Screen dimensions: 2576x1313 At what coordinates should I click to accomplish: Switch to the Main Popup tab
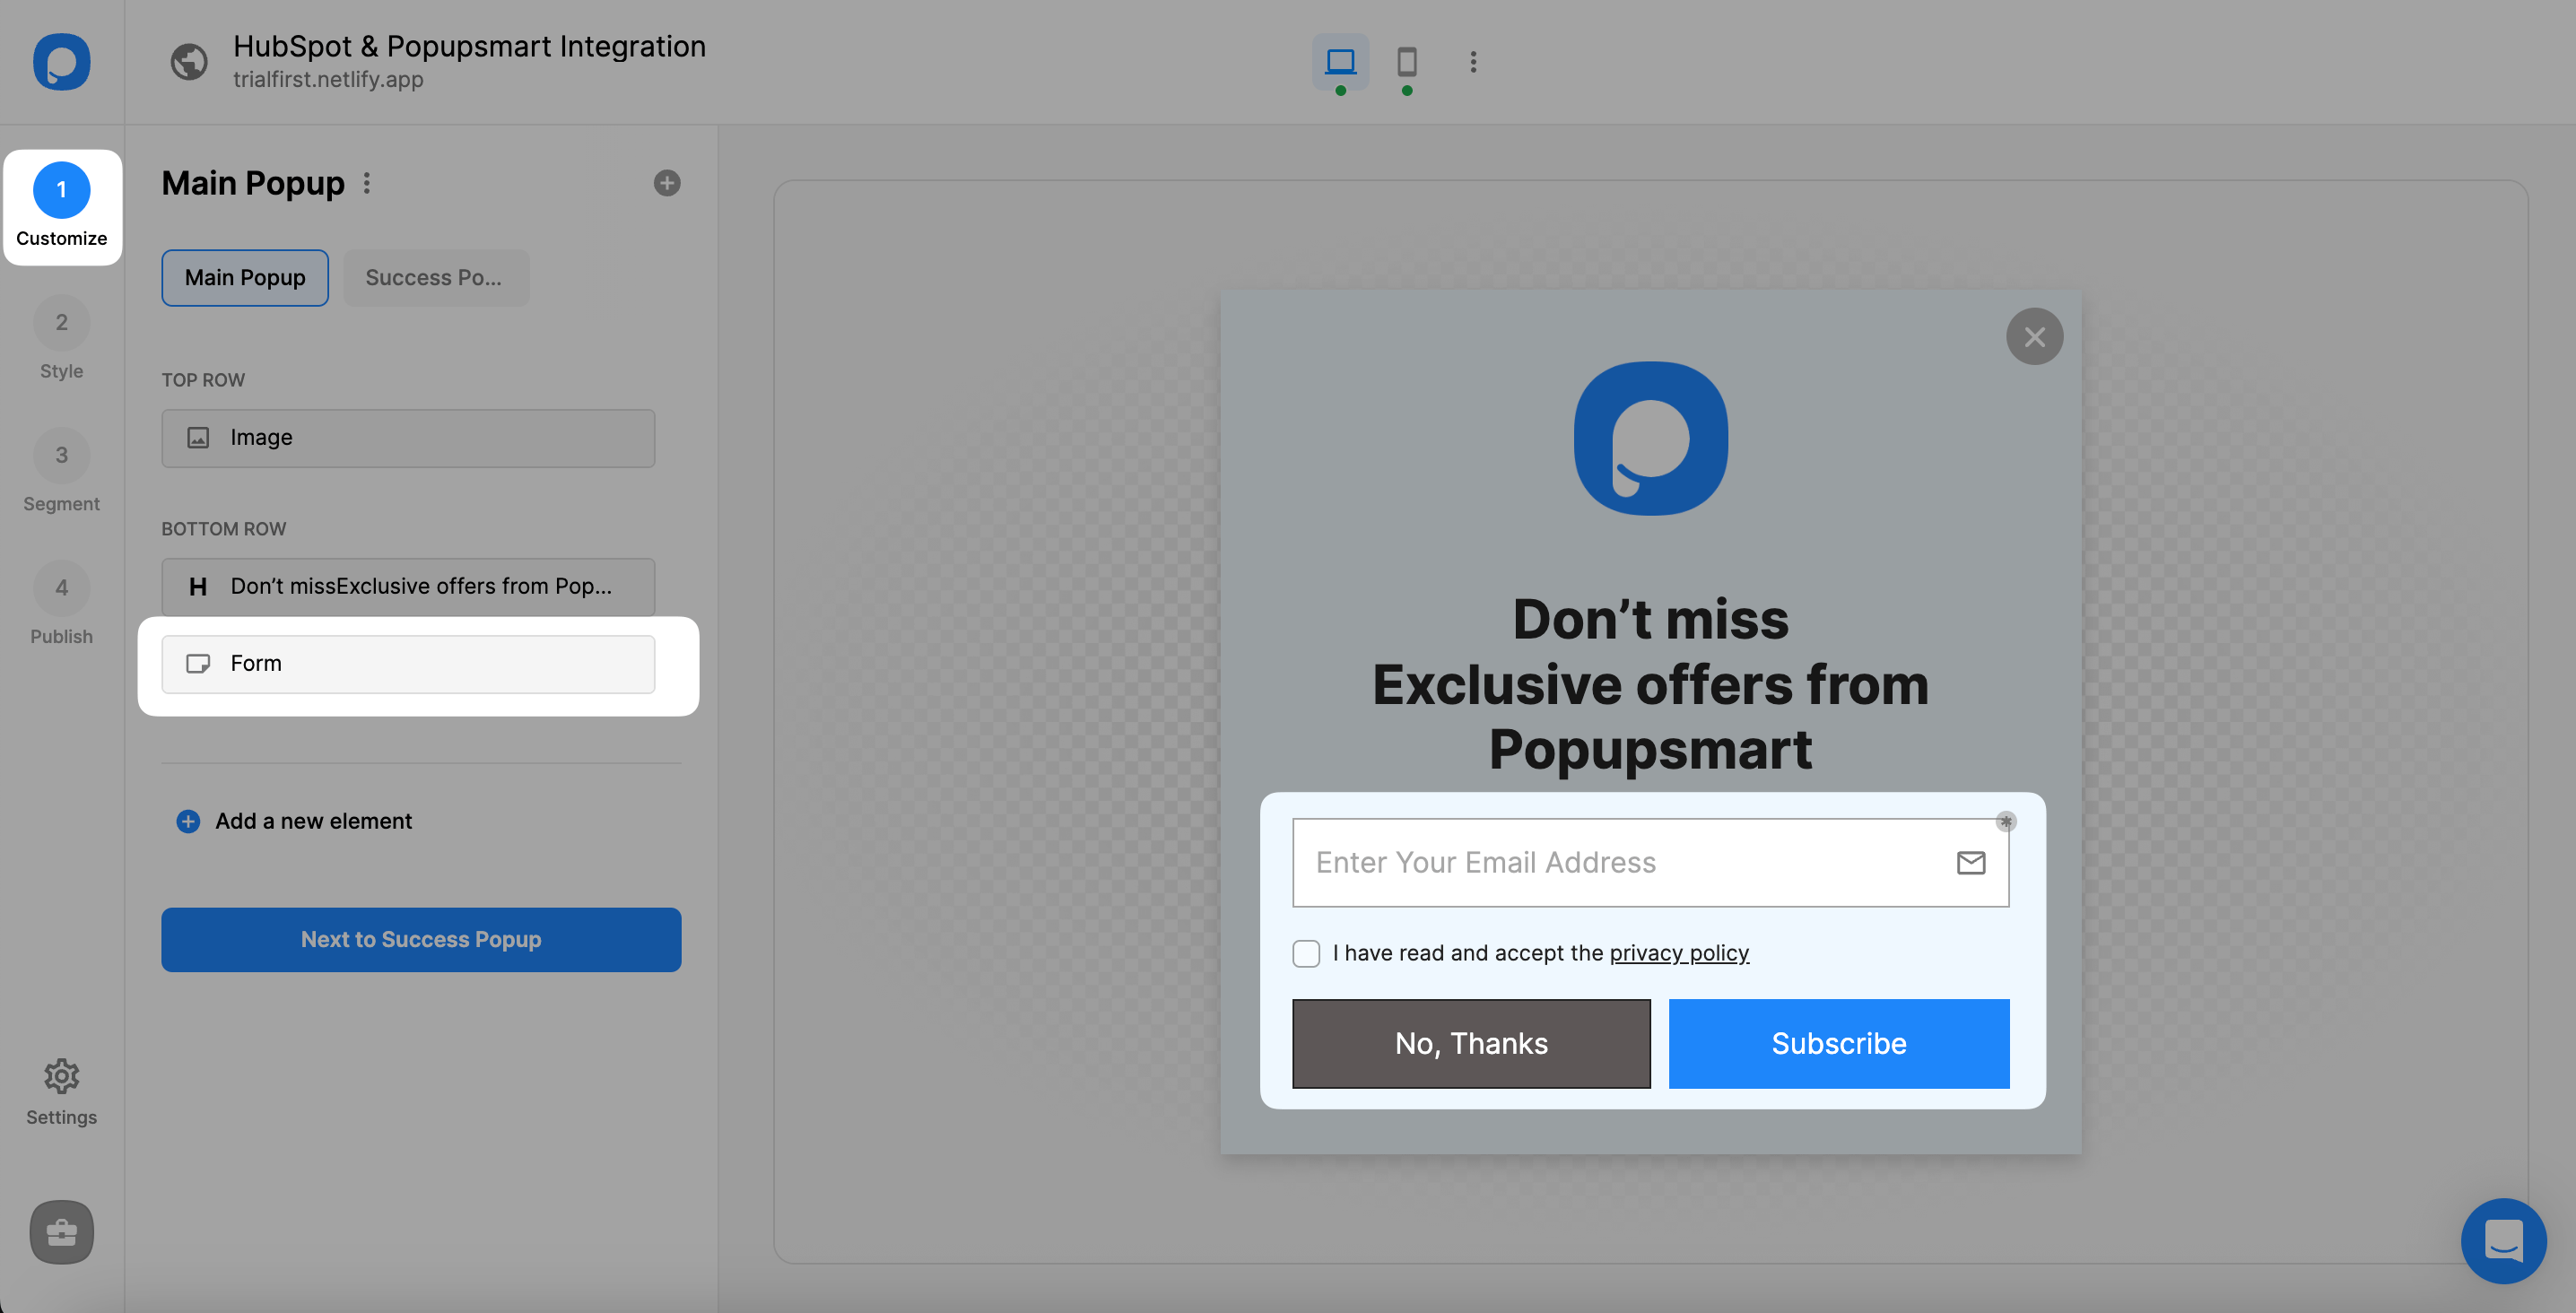(243, 276)
